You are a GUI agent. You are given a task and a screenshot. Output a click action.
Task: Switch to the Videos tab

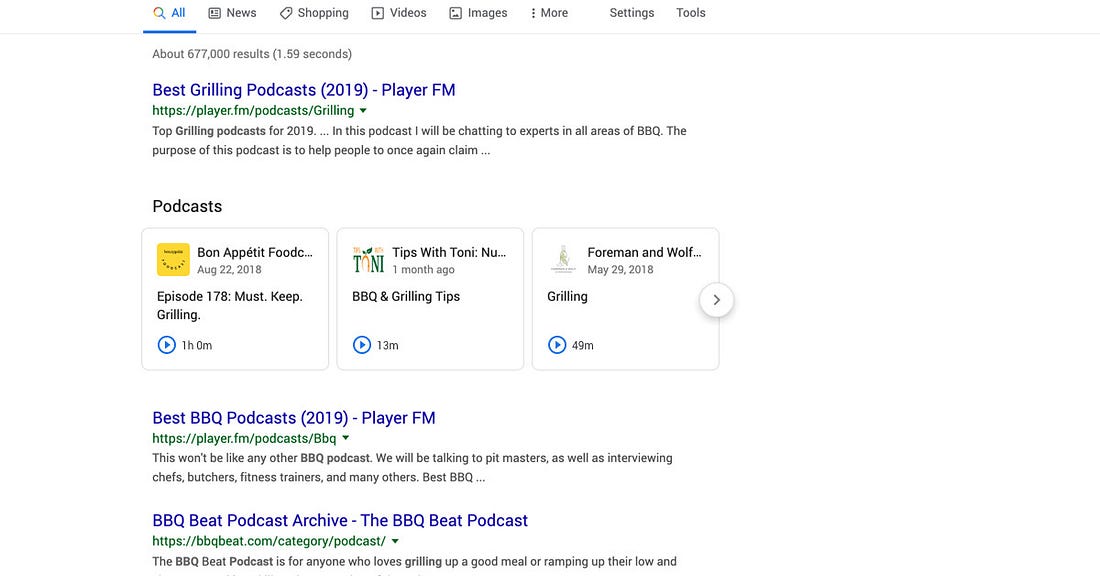pyautogui.click(x=398, y=13)
